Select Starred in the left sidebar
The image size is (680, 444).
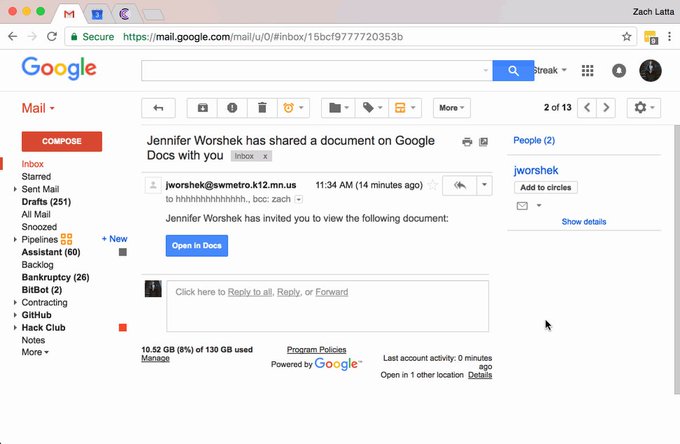coord(37,177)
